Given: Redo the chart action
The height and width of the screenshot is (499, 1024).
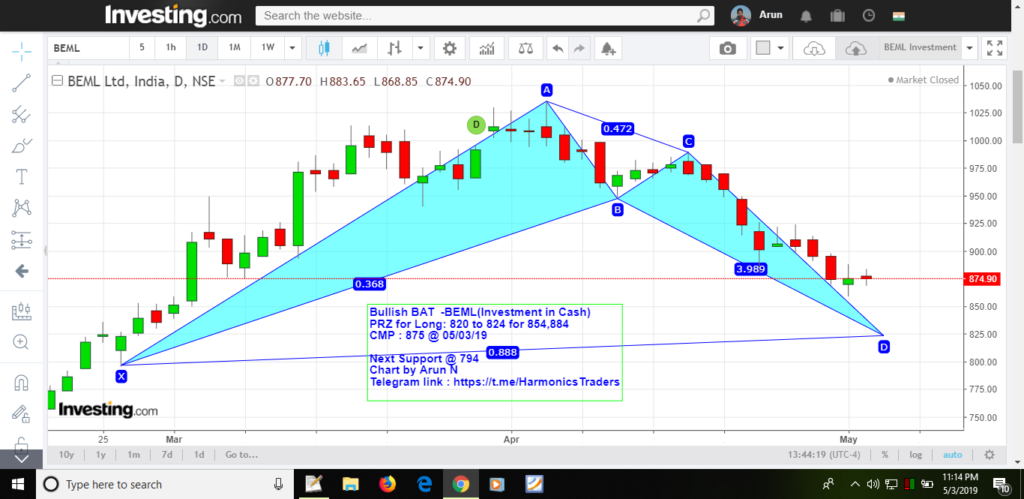Looking at the screenshot, I should 579,48.
